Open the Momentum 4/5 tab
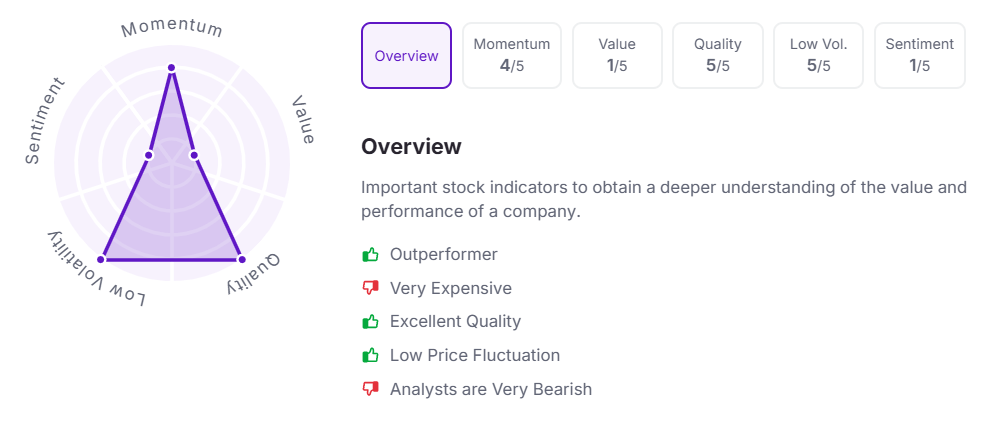 pos(512,56)
